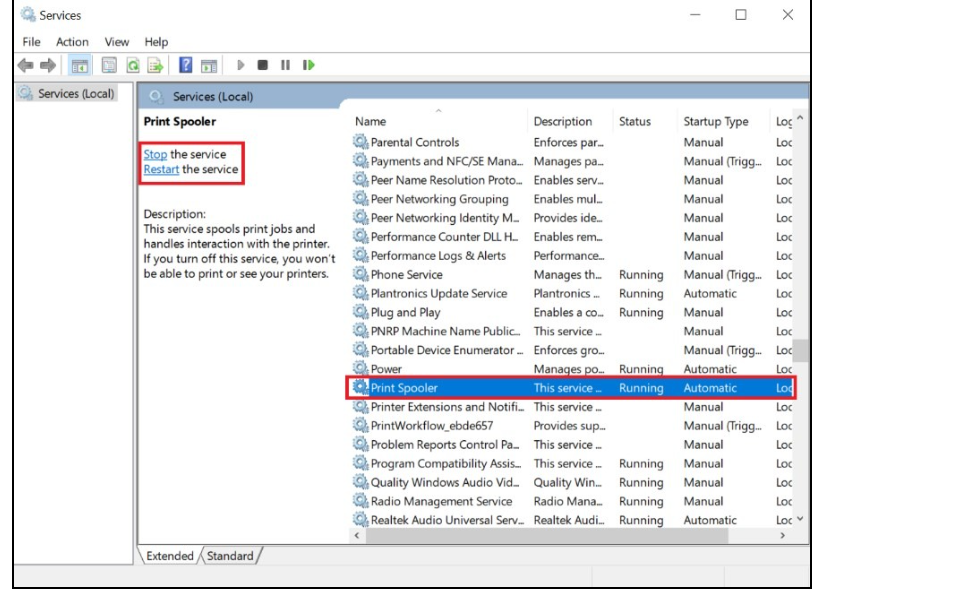
Task: Click gear icon beside Peer Networking Grouping
Action: tap(361, 199)
